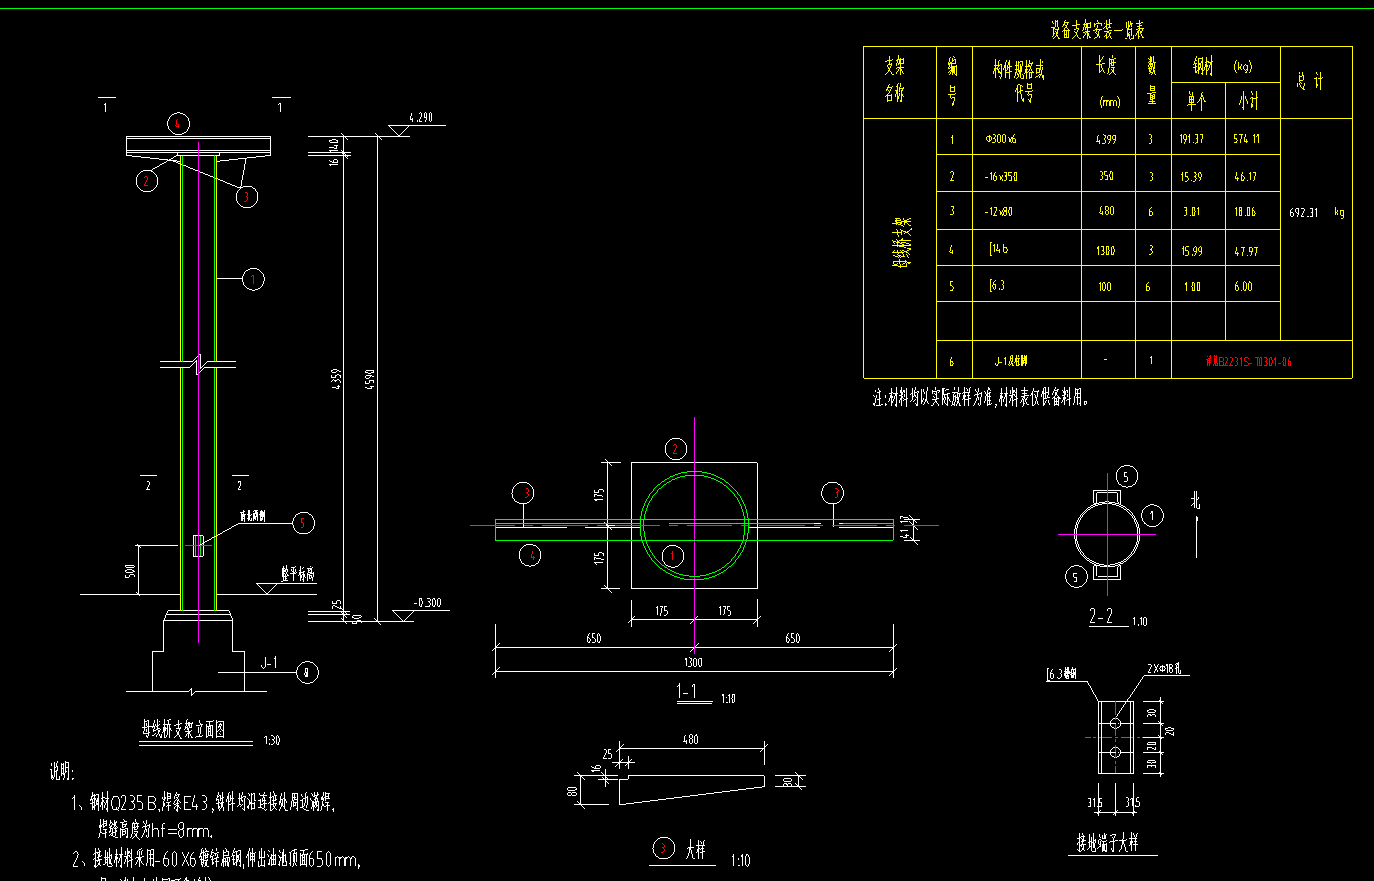Select the 4359 vertical dimension
Image resolution: width=1374 pixels, height=881 pixels.
(337, 380)
